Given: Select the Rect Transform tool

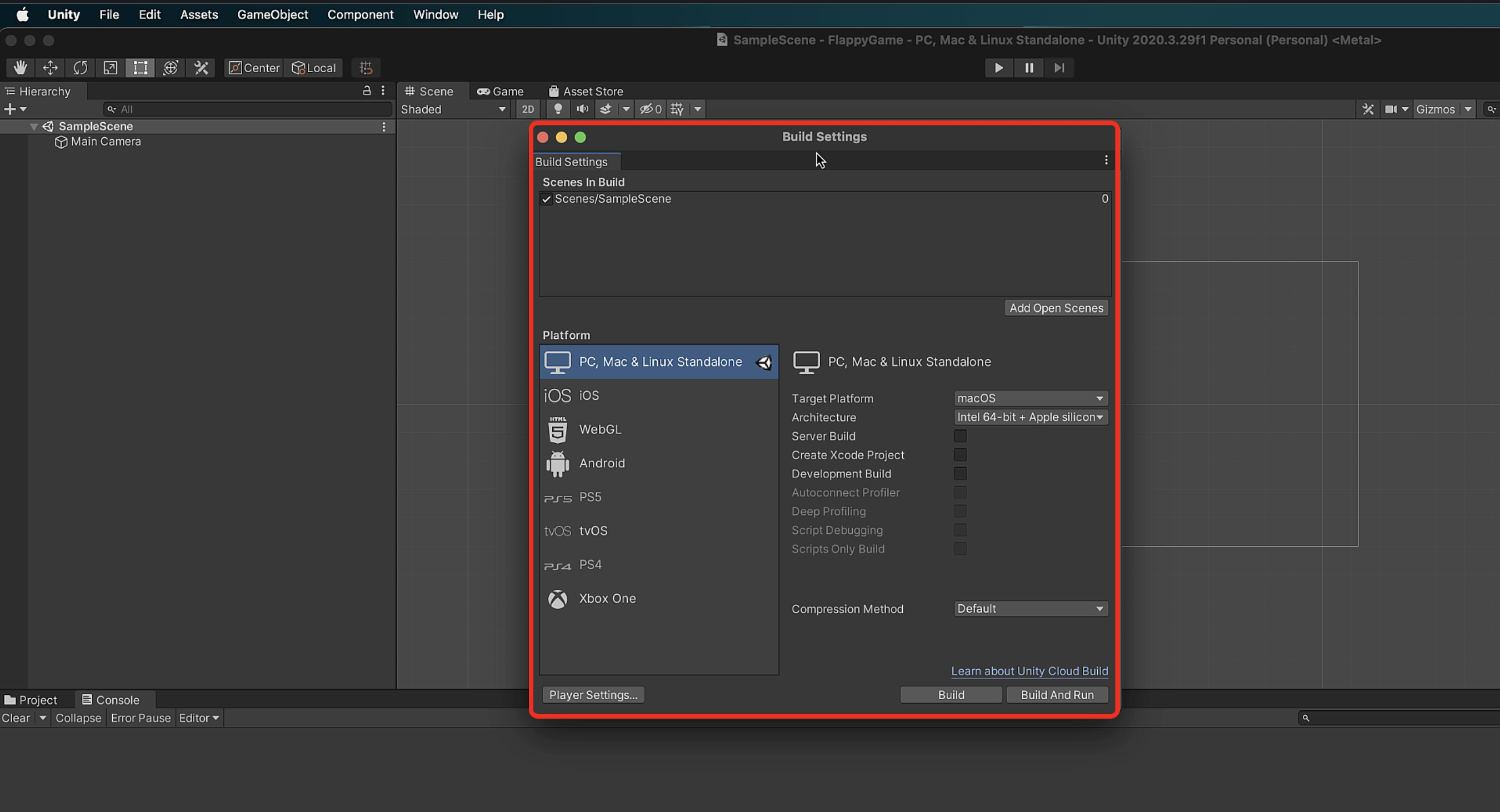Looking at the screenshot, I should 141,68.
